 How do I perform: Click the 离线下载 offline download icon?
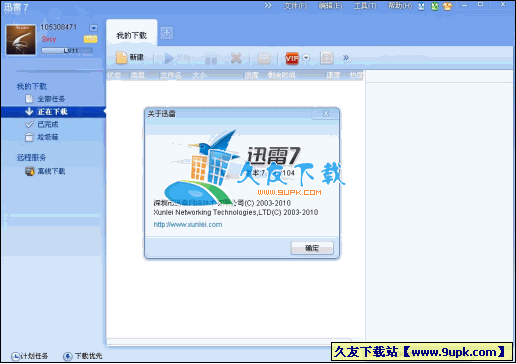(x=30, y=171)
